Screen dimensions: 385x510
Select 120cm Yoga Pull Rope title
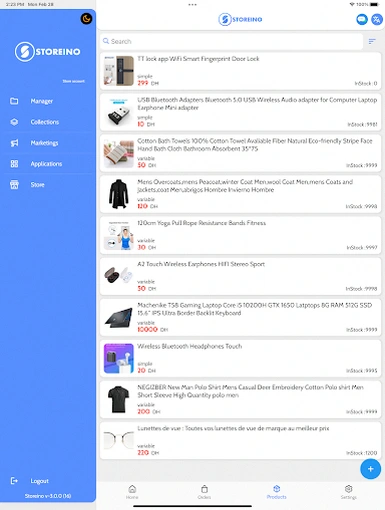202,223
